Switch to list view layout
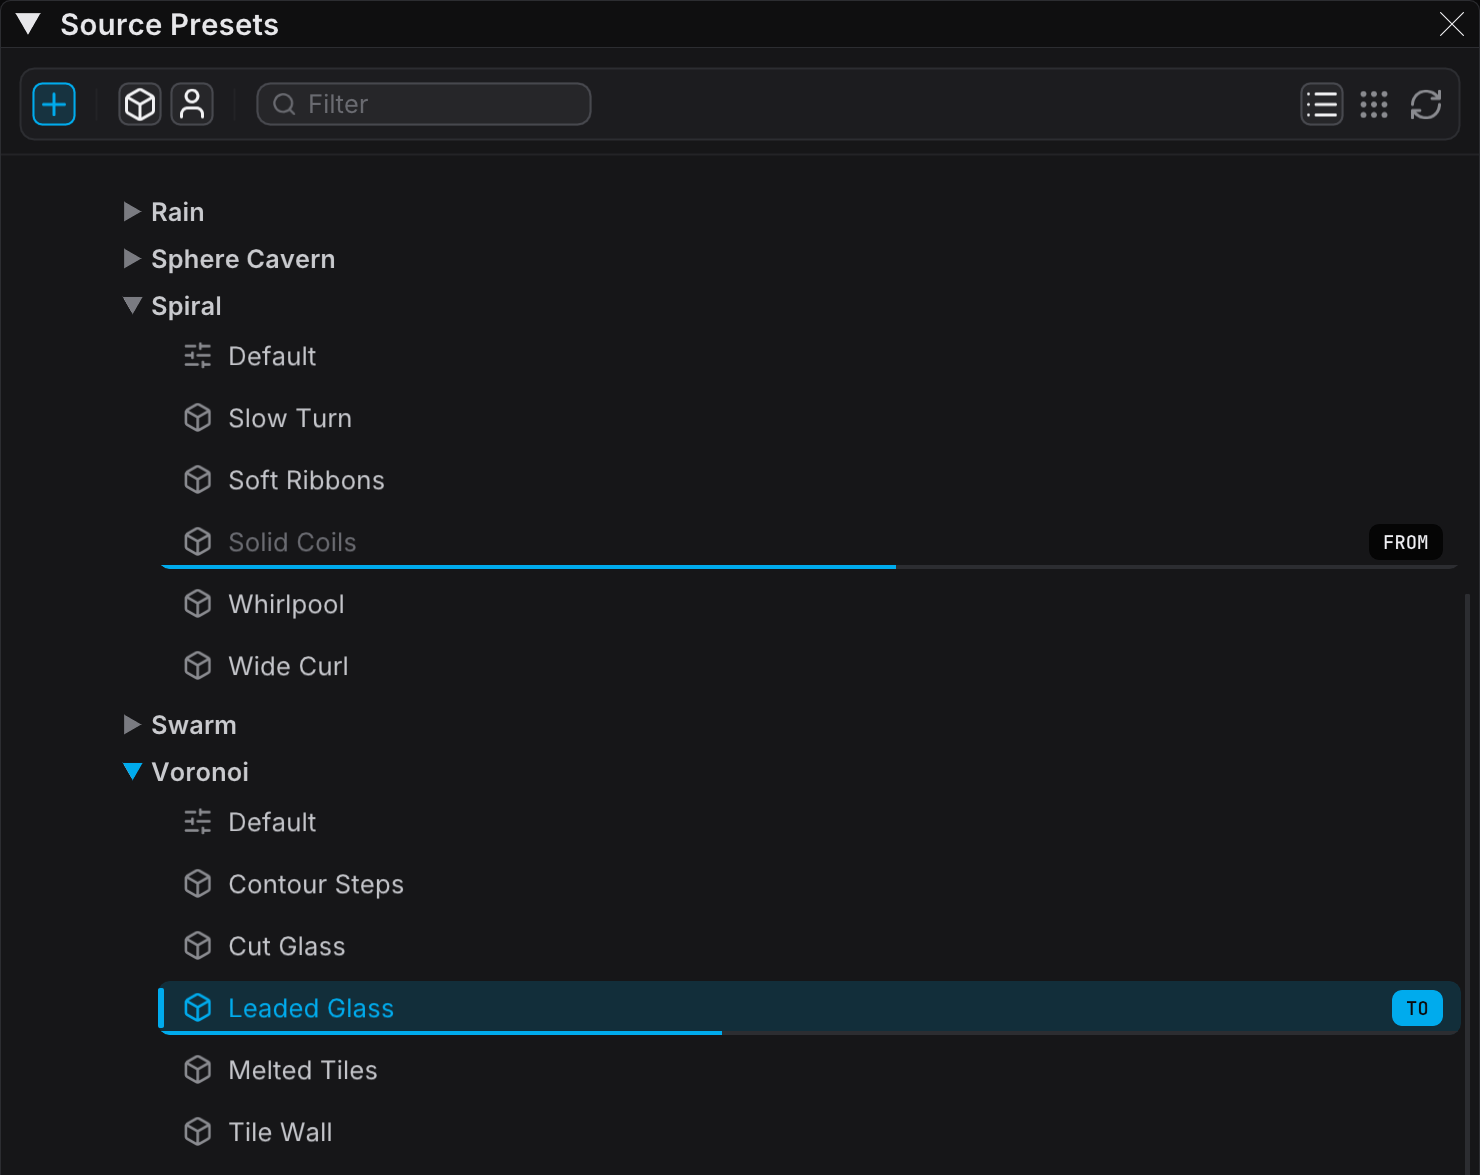Viewport: 1480px width, 1175px height. (x=1322, y=104)
